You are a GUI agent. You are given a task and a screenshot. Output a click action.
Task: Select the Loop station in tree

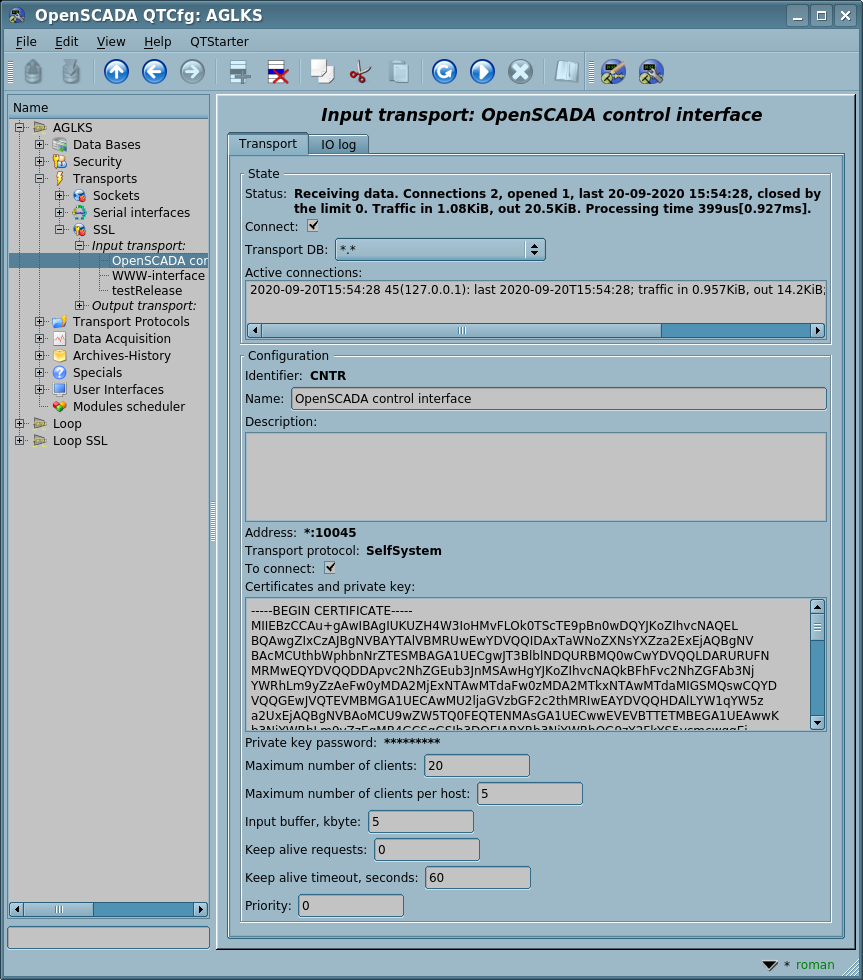(x=67, y=424)
